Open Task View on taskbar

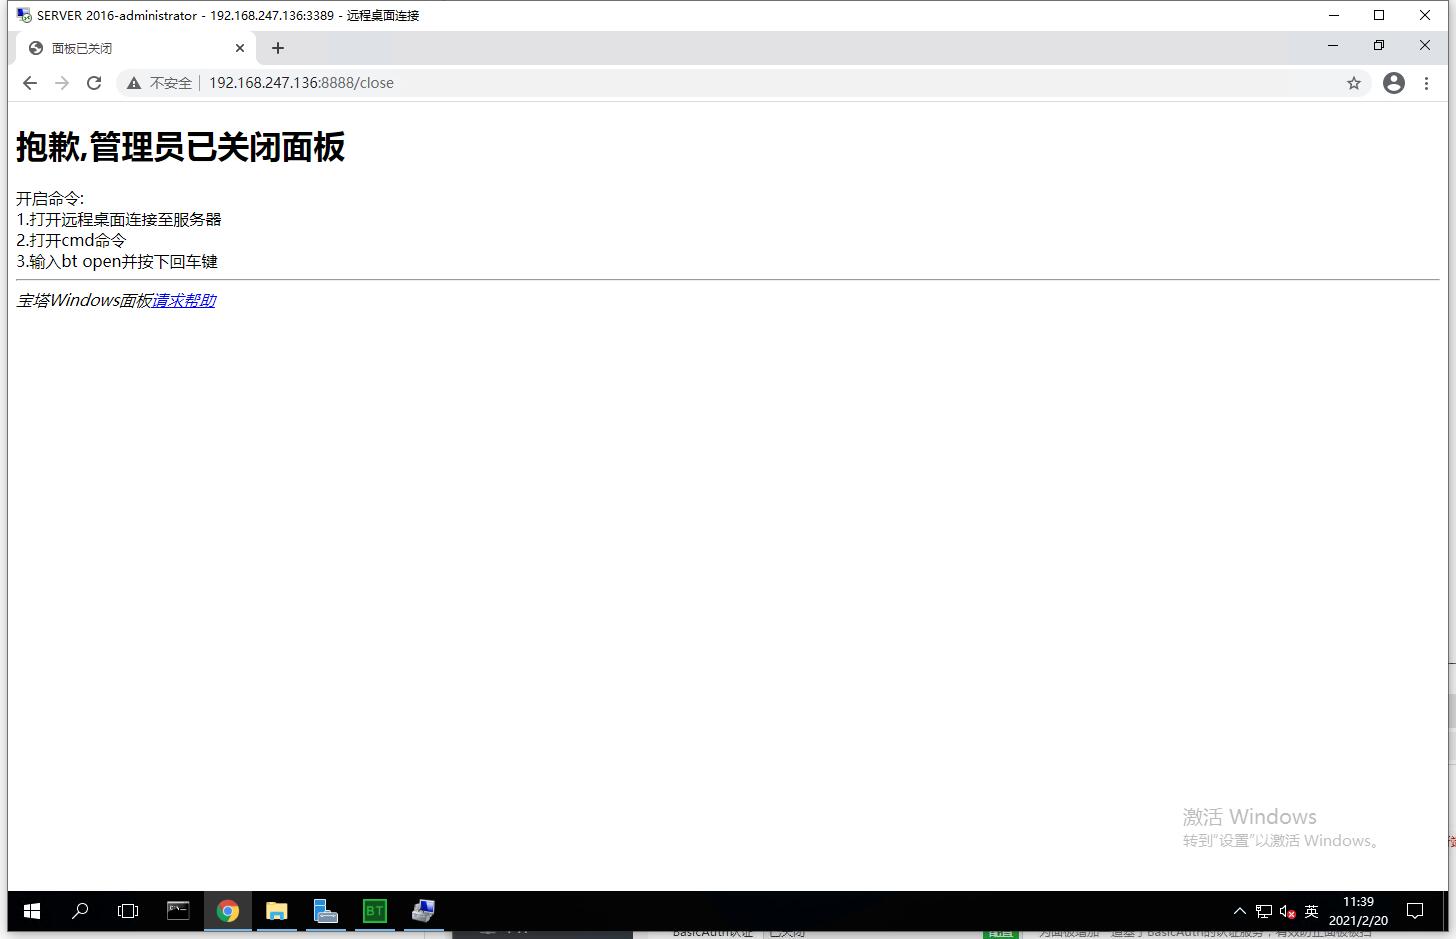click(x=128, y=911)
